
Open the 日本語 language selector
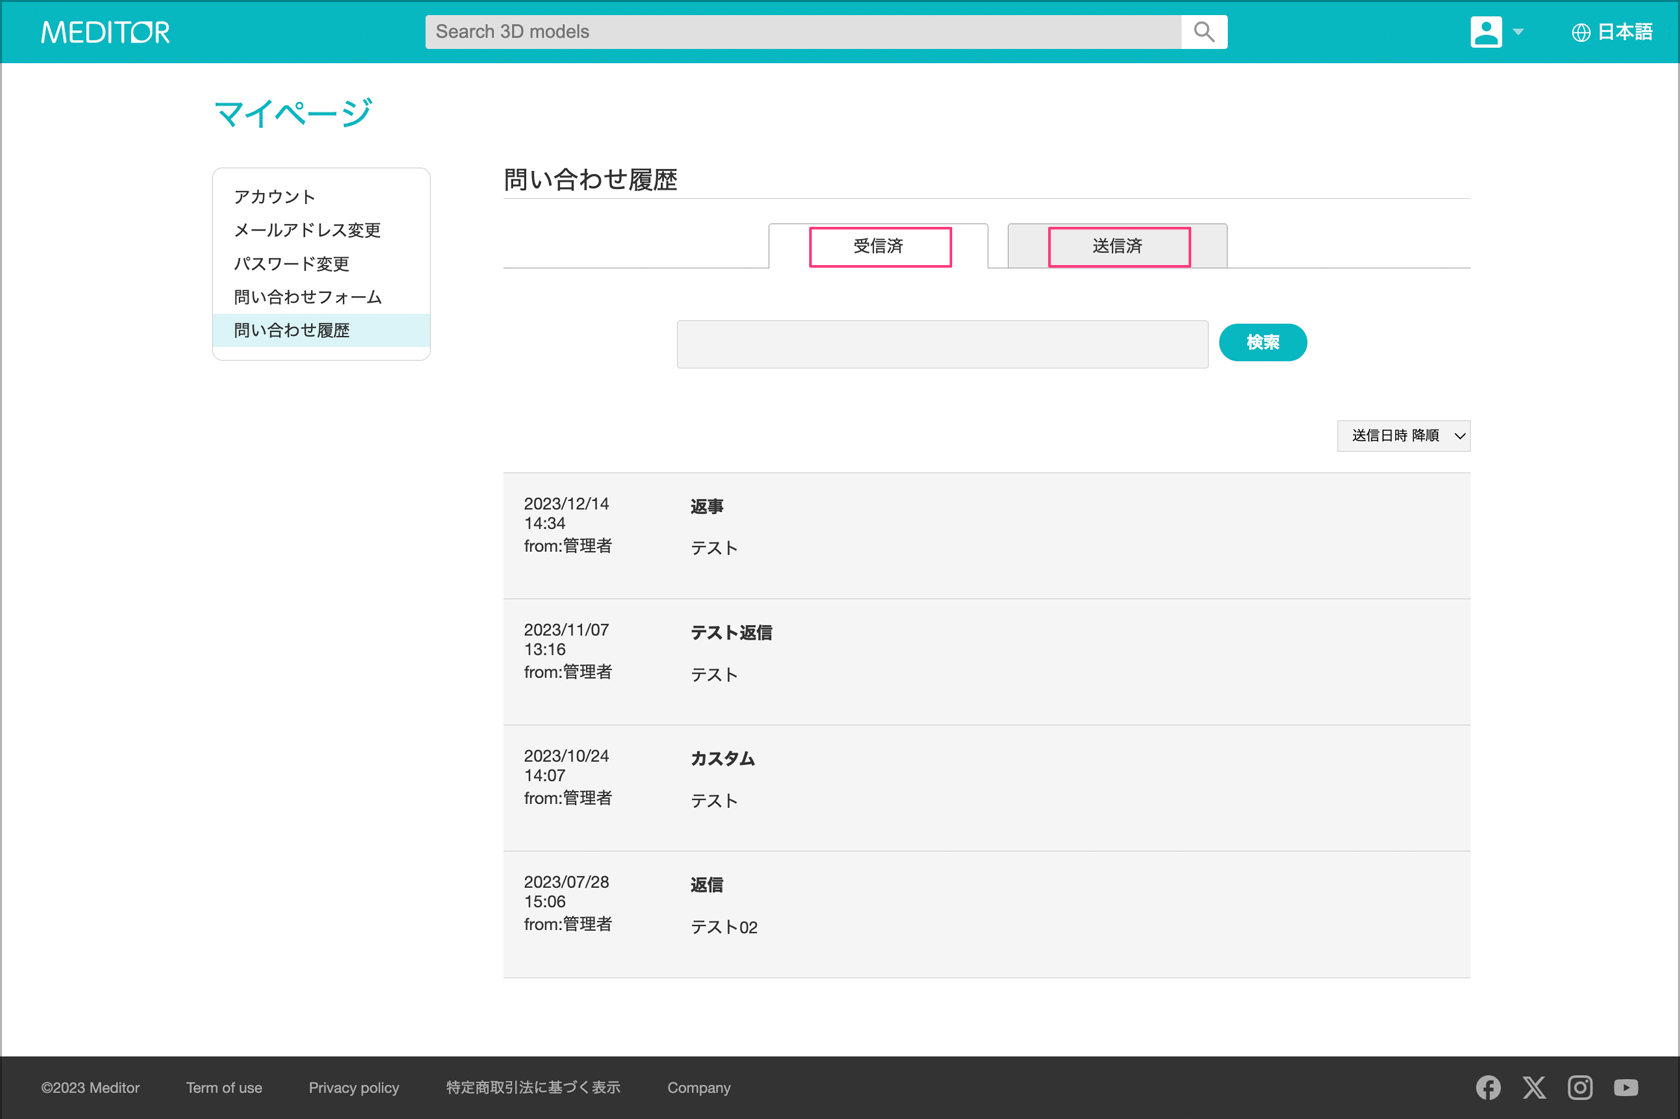pyautogui.click(x=1624, y=32)
